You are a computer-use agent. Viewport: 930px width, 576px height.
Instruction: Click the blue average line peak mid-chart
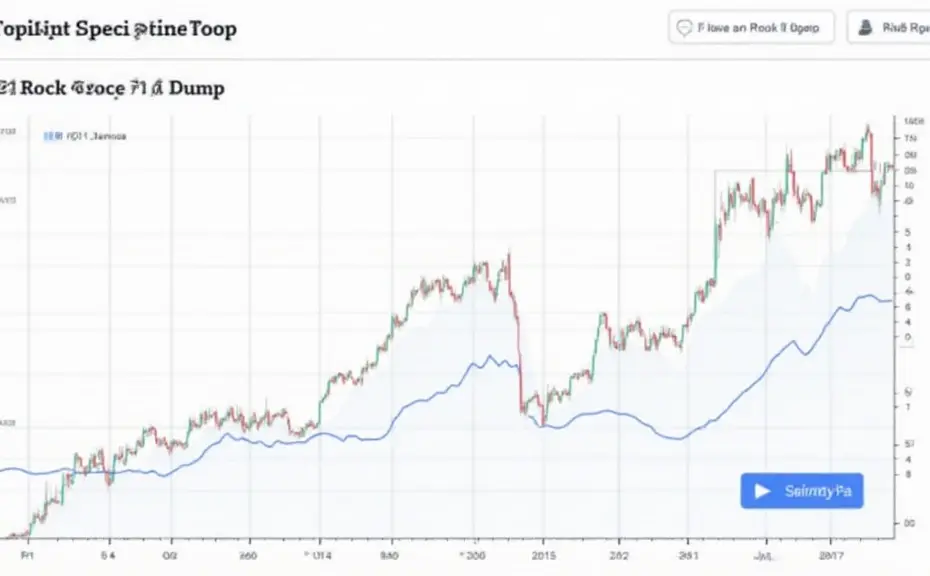490,357
